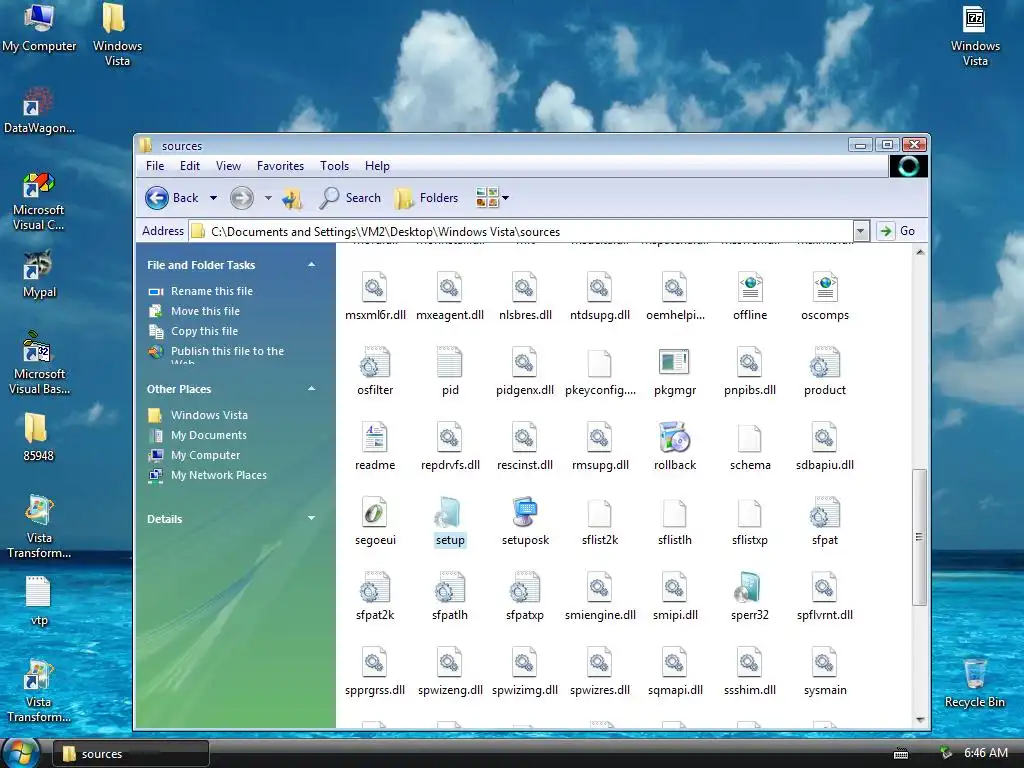Select the sfpat file icon
Viewport: 1024px width, 768px height.
(824, 513)
